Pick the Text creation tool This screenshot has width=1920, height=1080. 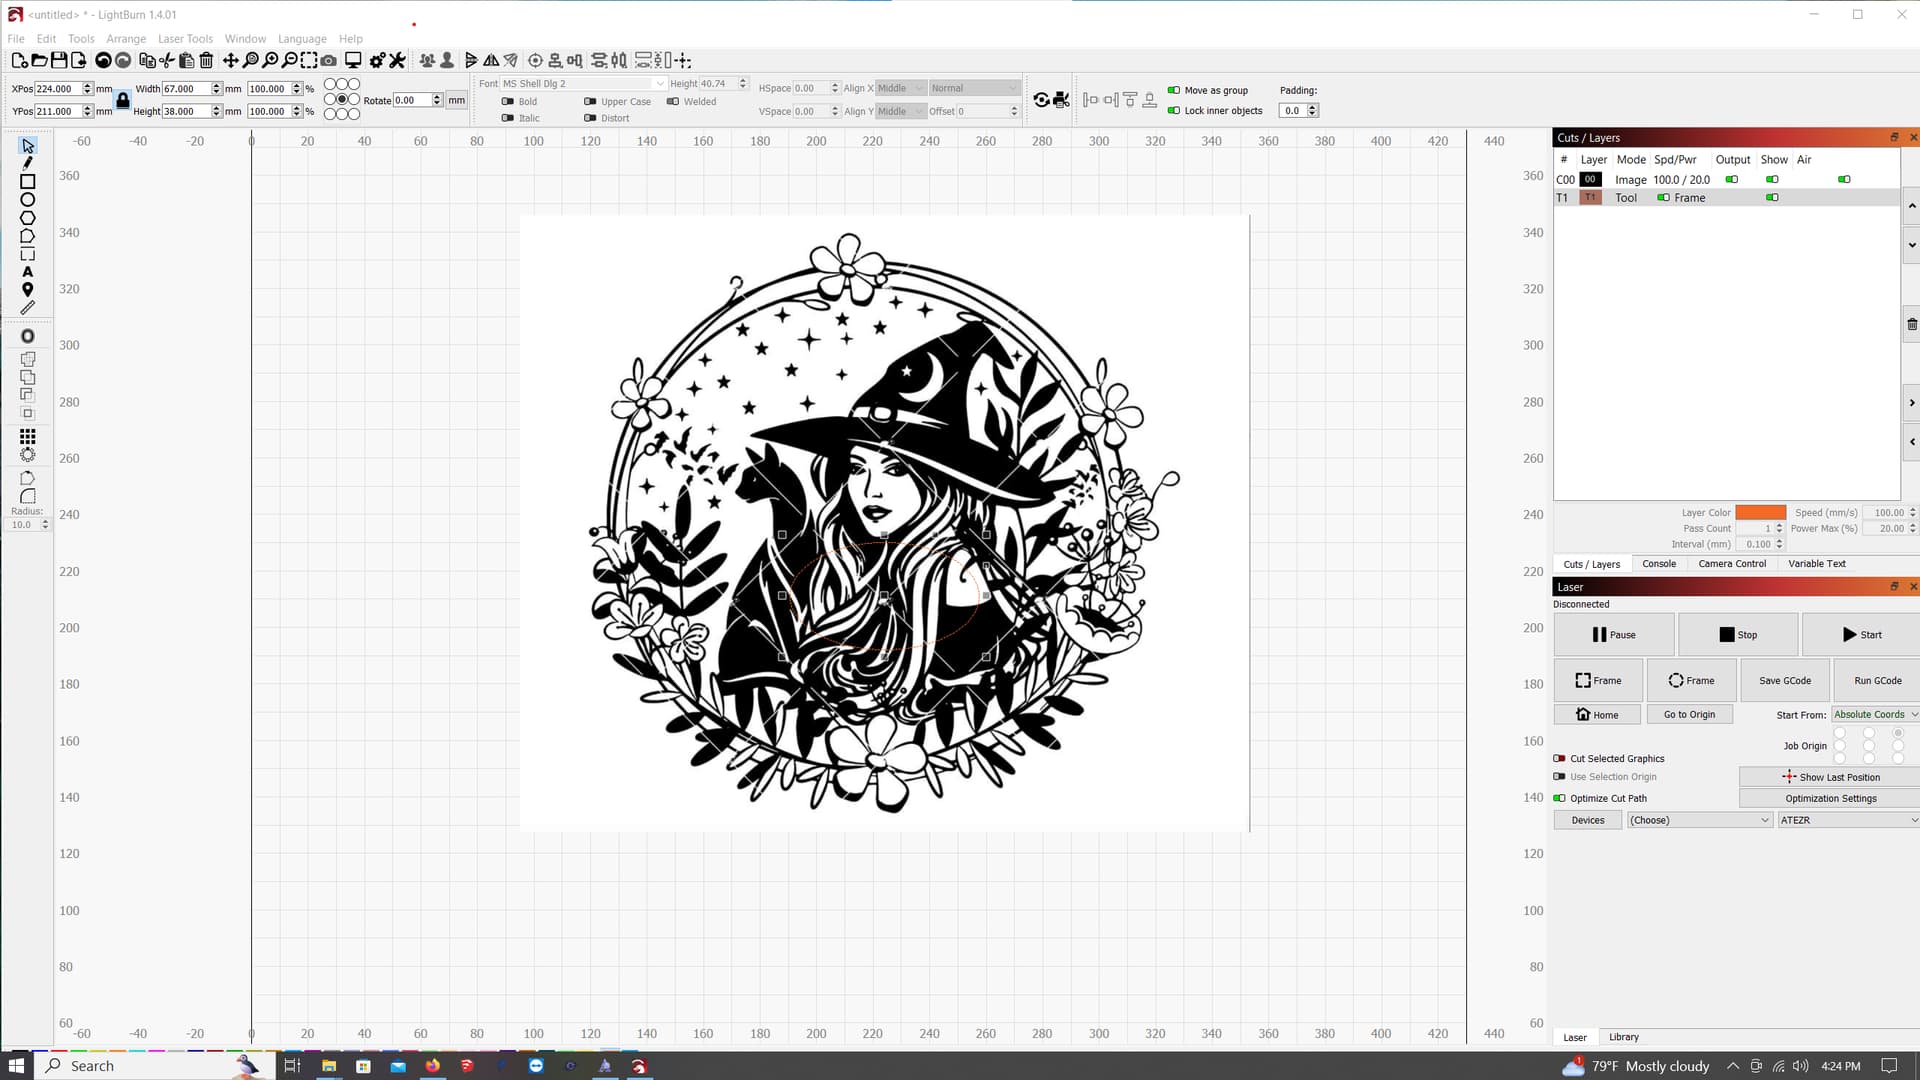(x=28, y=271)
